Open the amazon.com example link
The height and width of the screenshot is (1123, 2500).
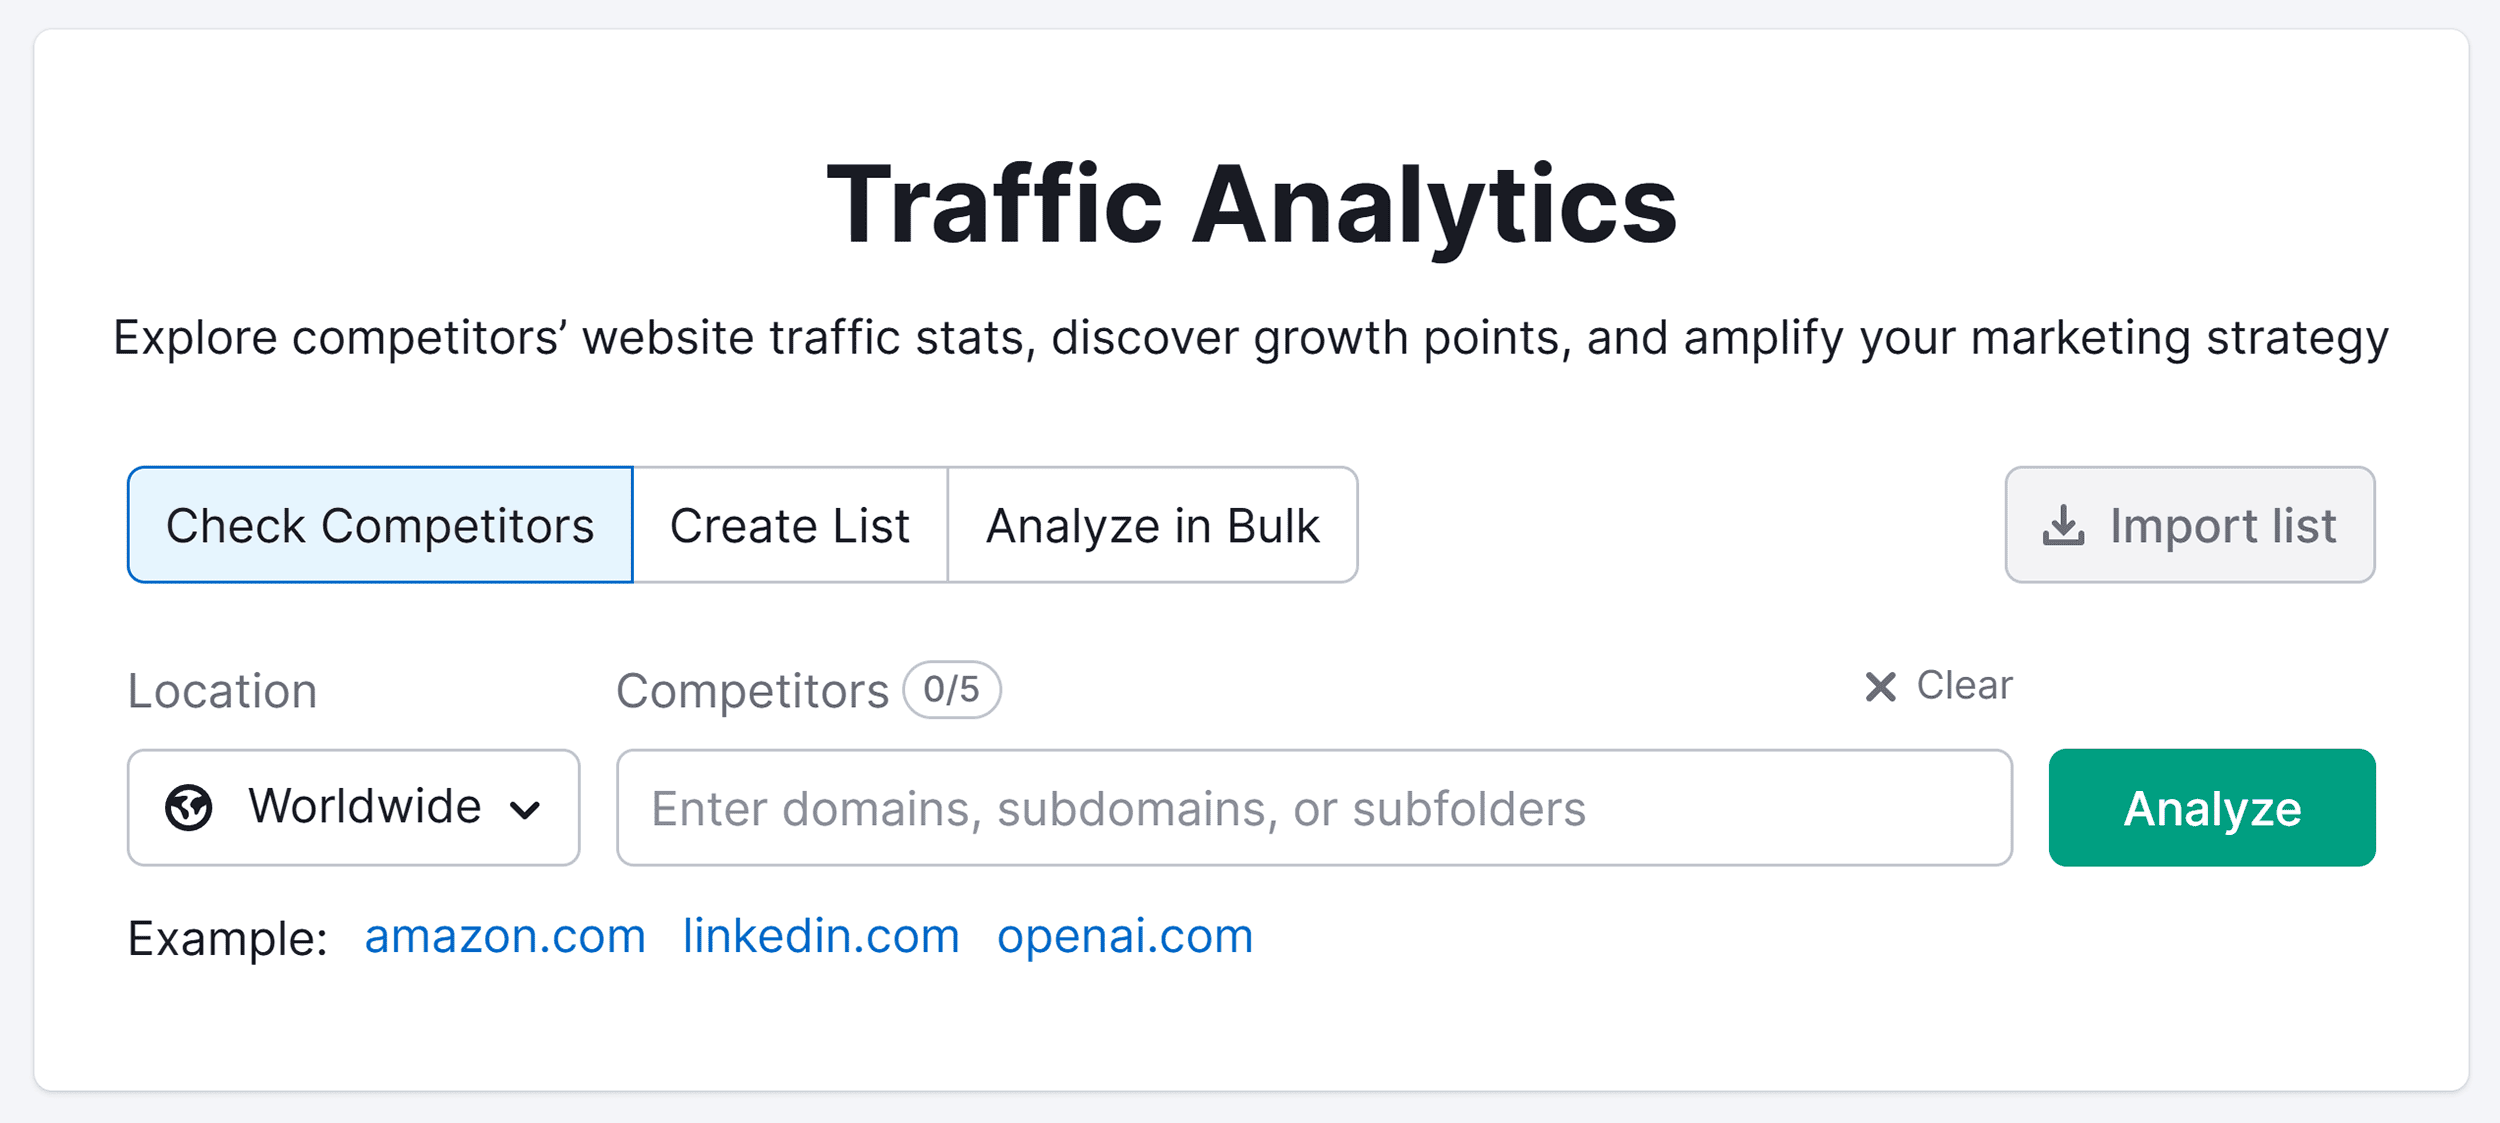(505, 936)
